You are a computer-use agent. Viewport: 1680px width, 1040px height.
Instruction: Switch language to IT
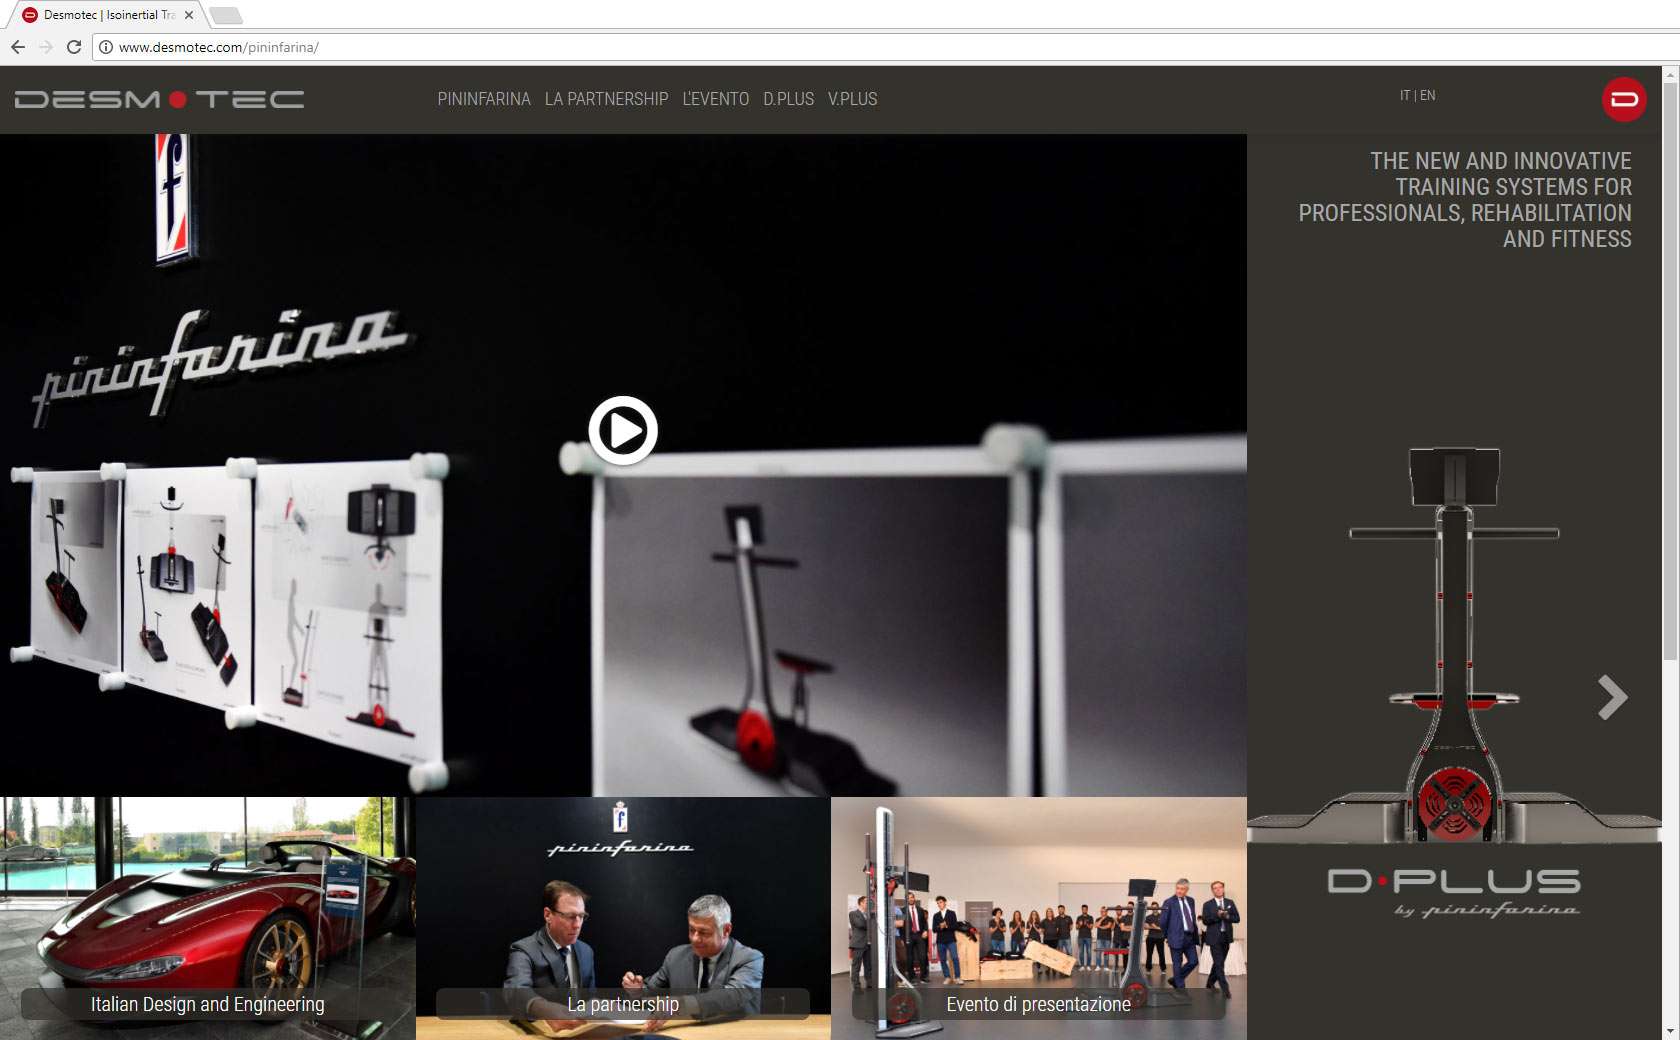tap(1404, 95)
